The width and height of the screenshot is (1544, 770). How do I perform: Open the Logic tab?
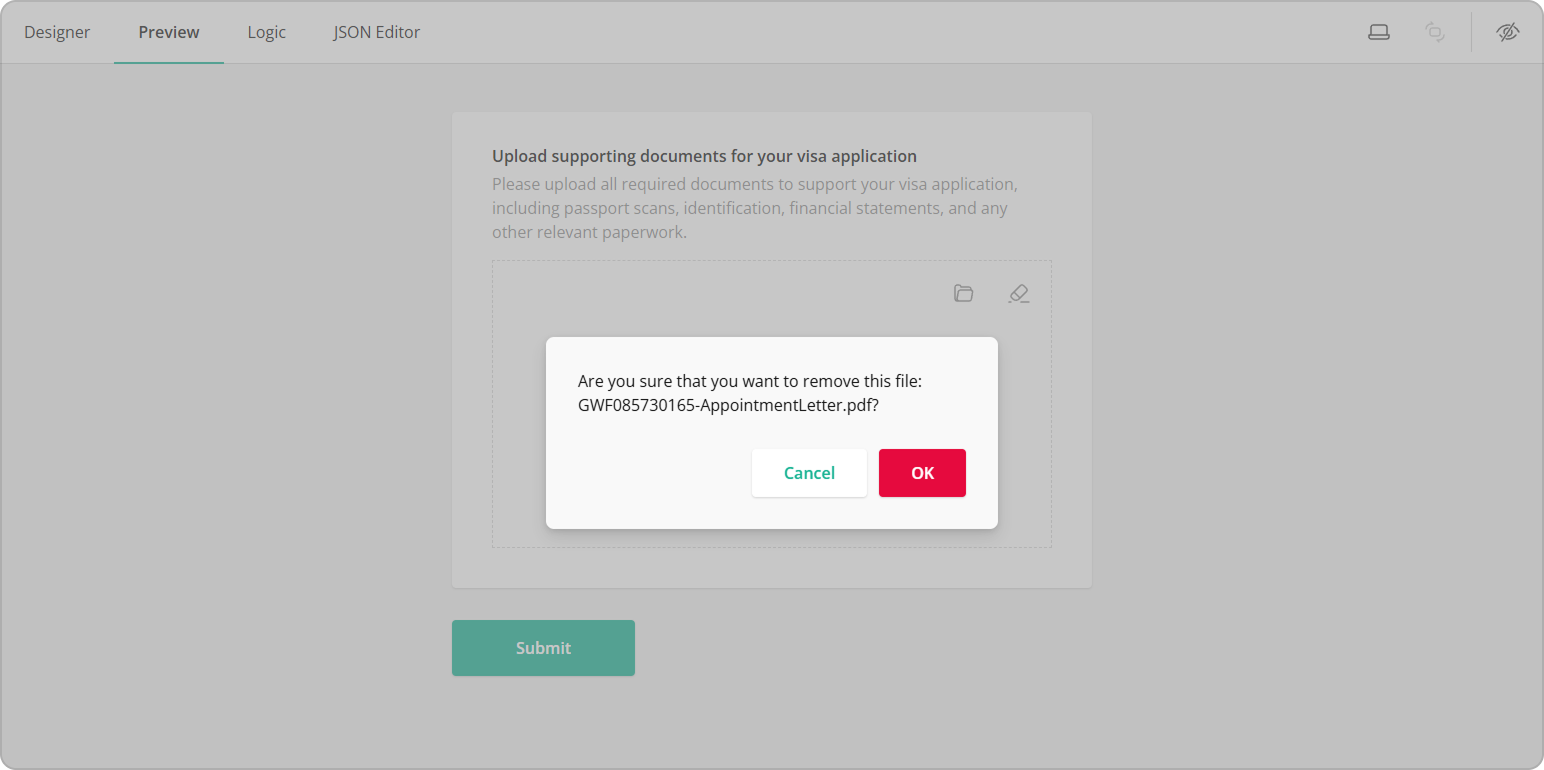266,31
